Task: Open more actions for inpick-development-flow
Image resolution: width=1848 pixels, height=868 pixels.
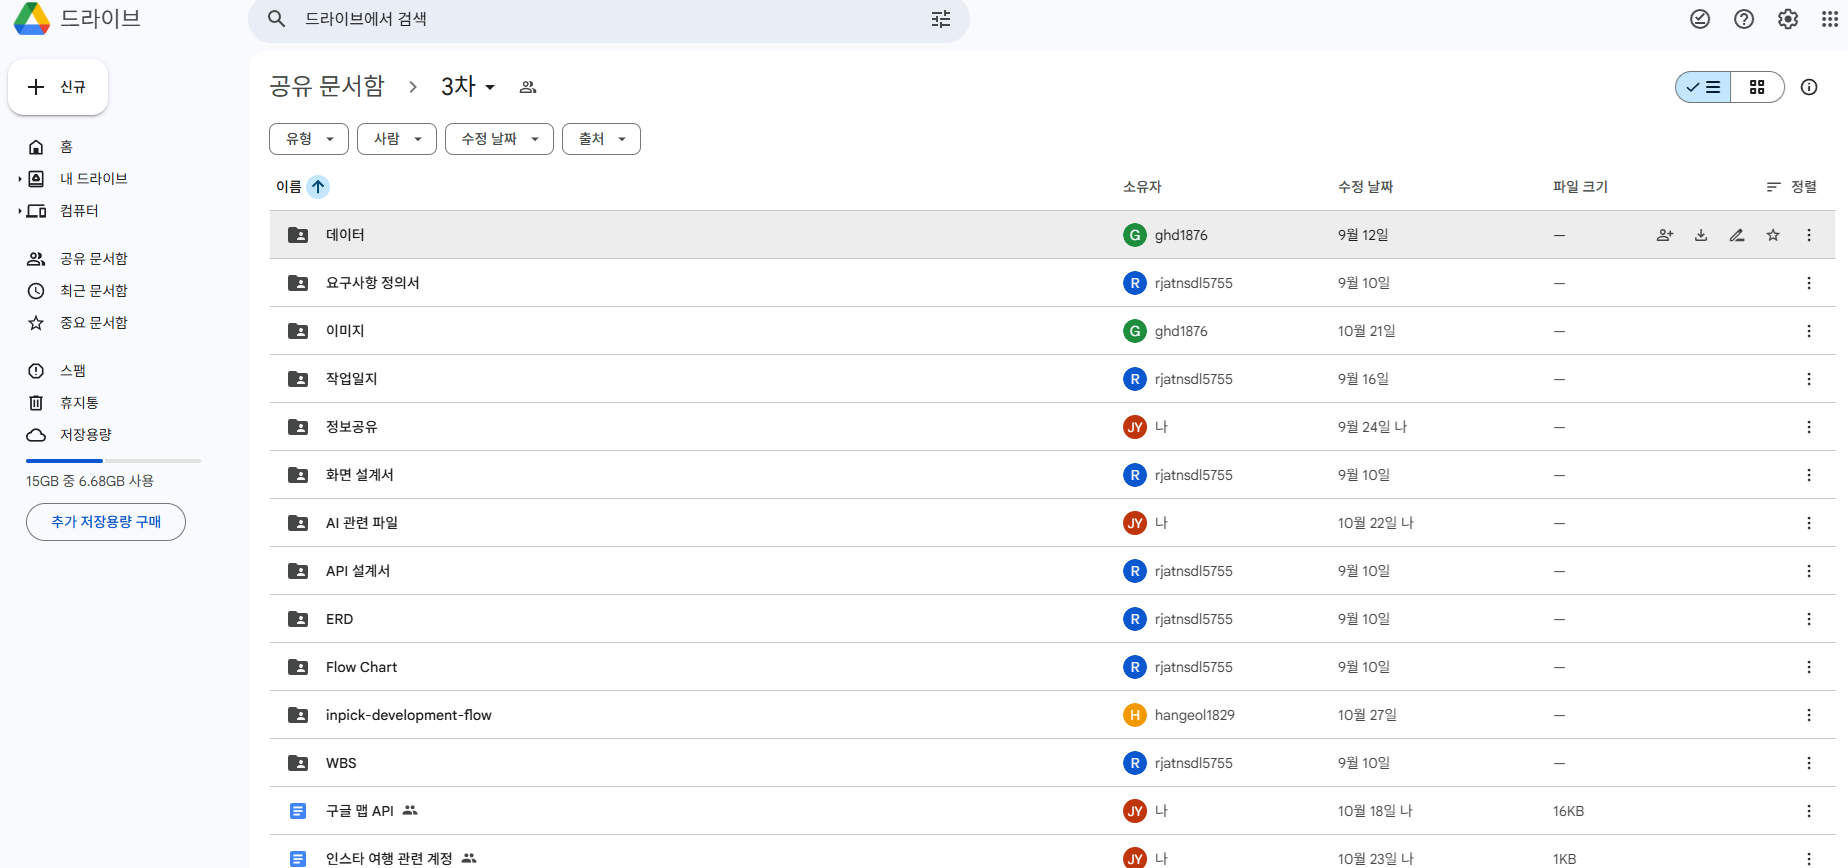Action: [x=1809, y=715]
